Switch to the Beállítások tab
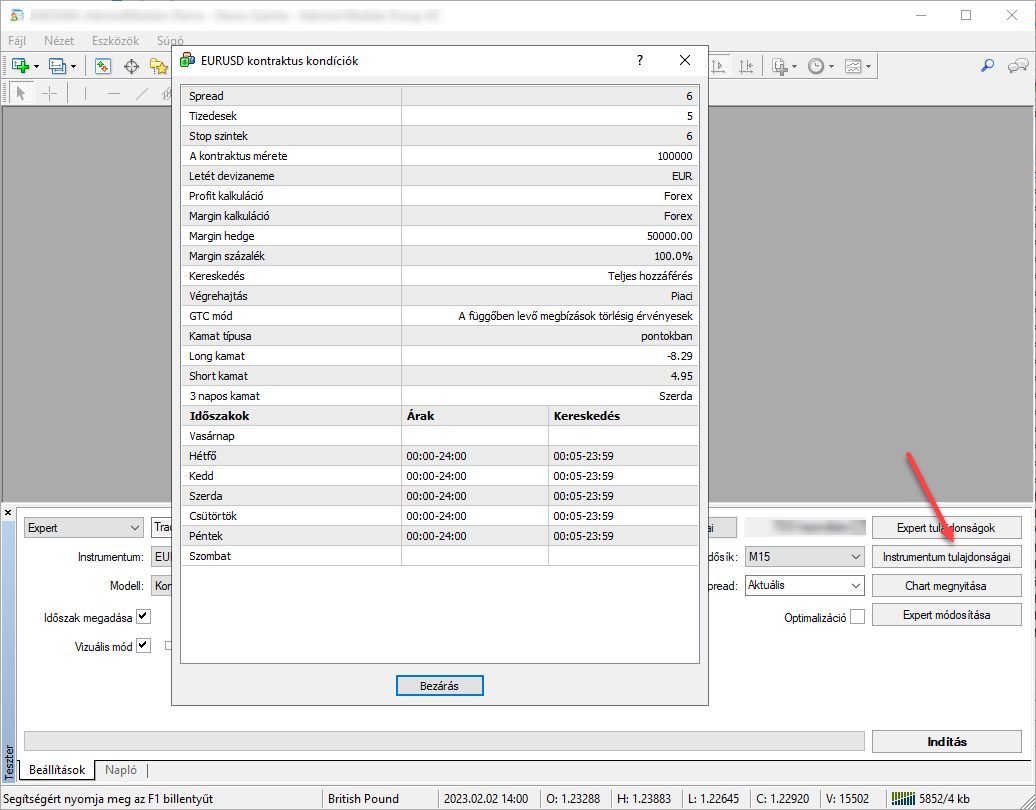The width and height of the screenshot is (1036, 810). (57, 770)
